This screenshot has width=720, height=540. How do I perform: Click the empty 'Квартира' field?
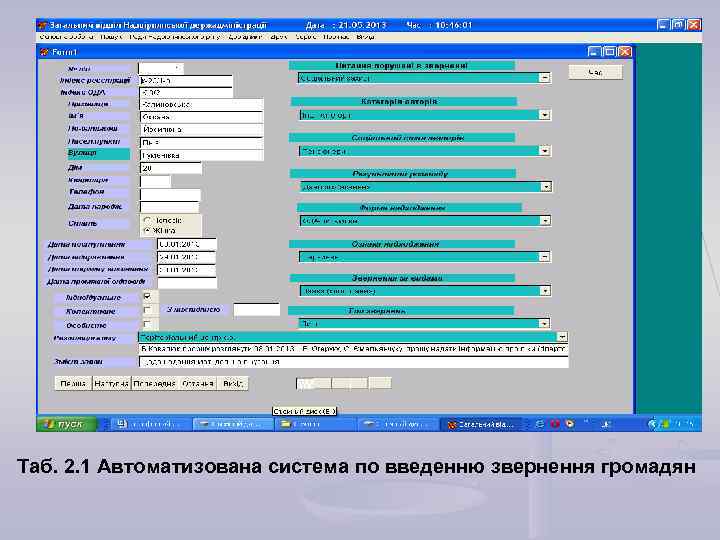click(x=155, y=181)
